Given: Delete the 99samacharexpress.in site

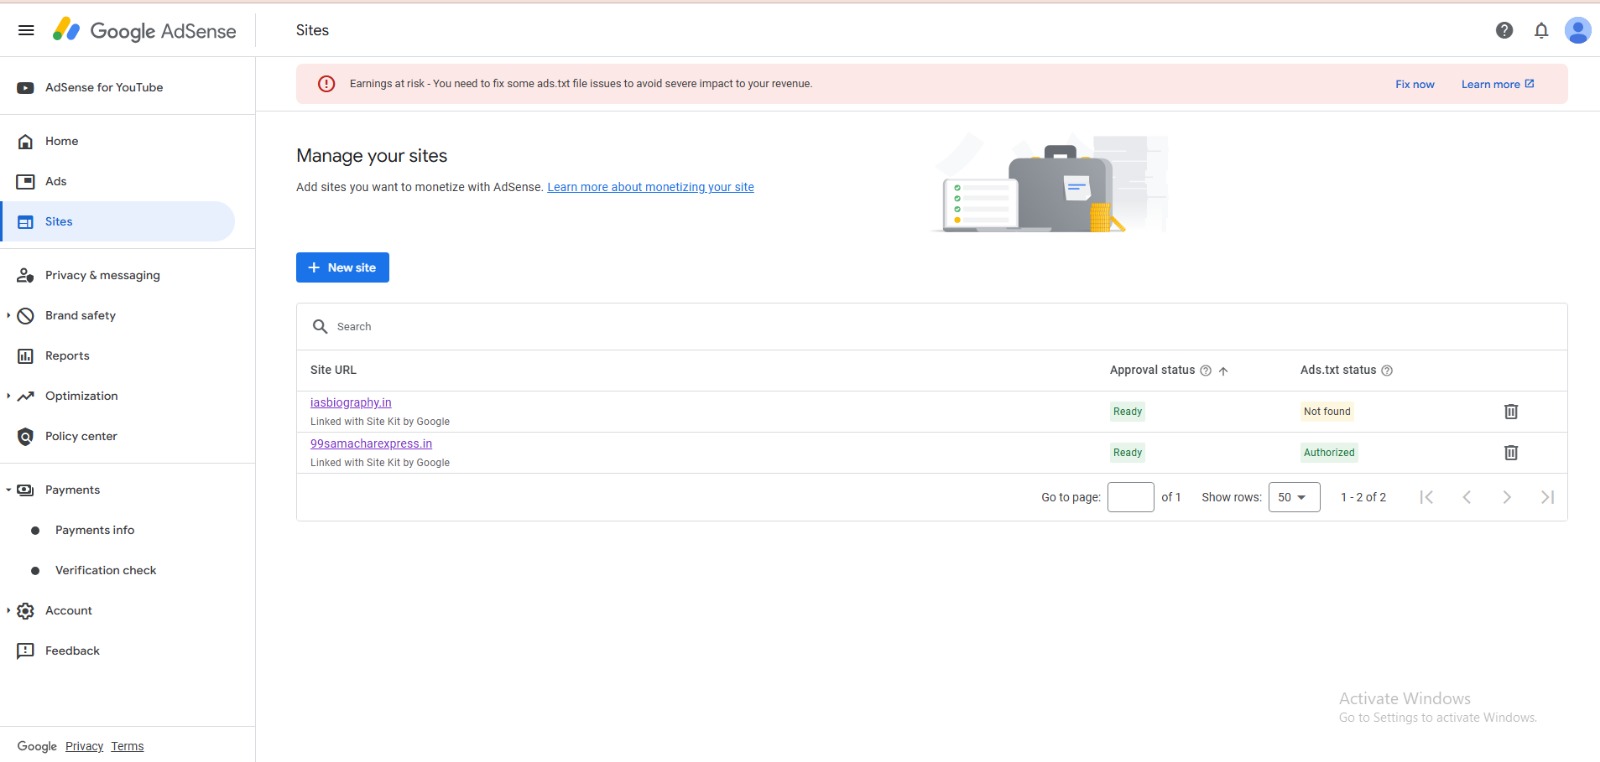Looking at the screenshot, I should coord(1511,452).
